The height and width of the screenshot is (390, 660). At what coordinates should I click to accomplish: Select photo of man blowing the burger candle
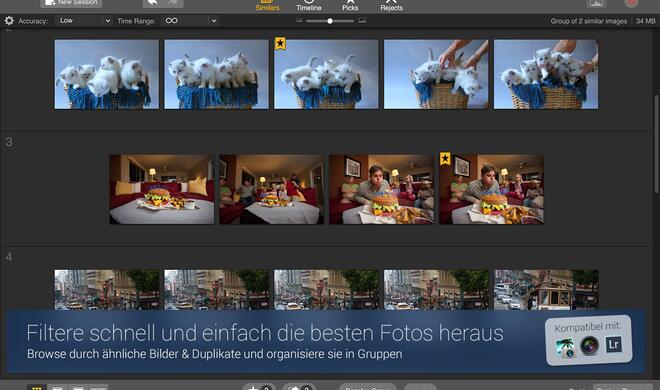point(381,189)
